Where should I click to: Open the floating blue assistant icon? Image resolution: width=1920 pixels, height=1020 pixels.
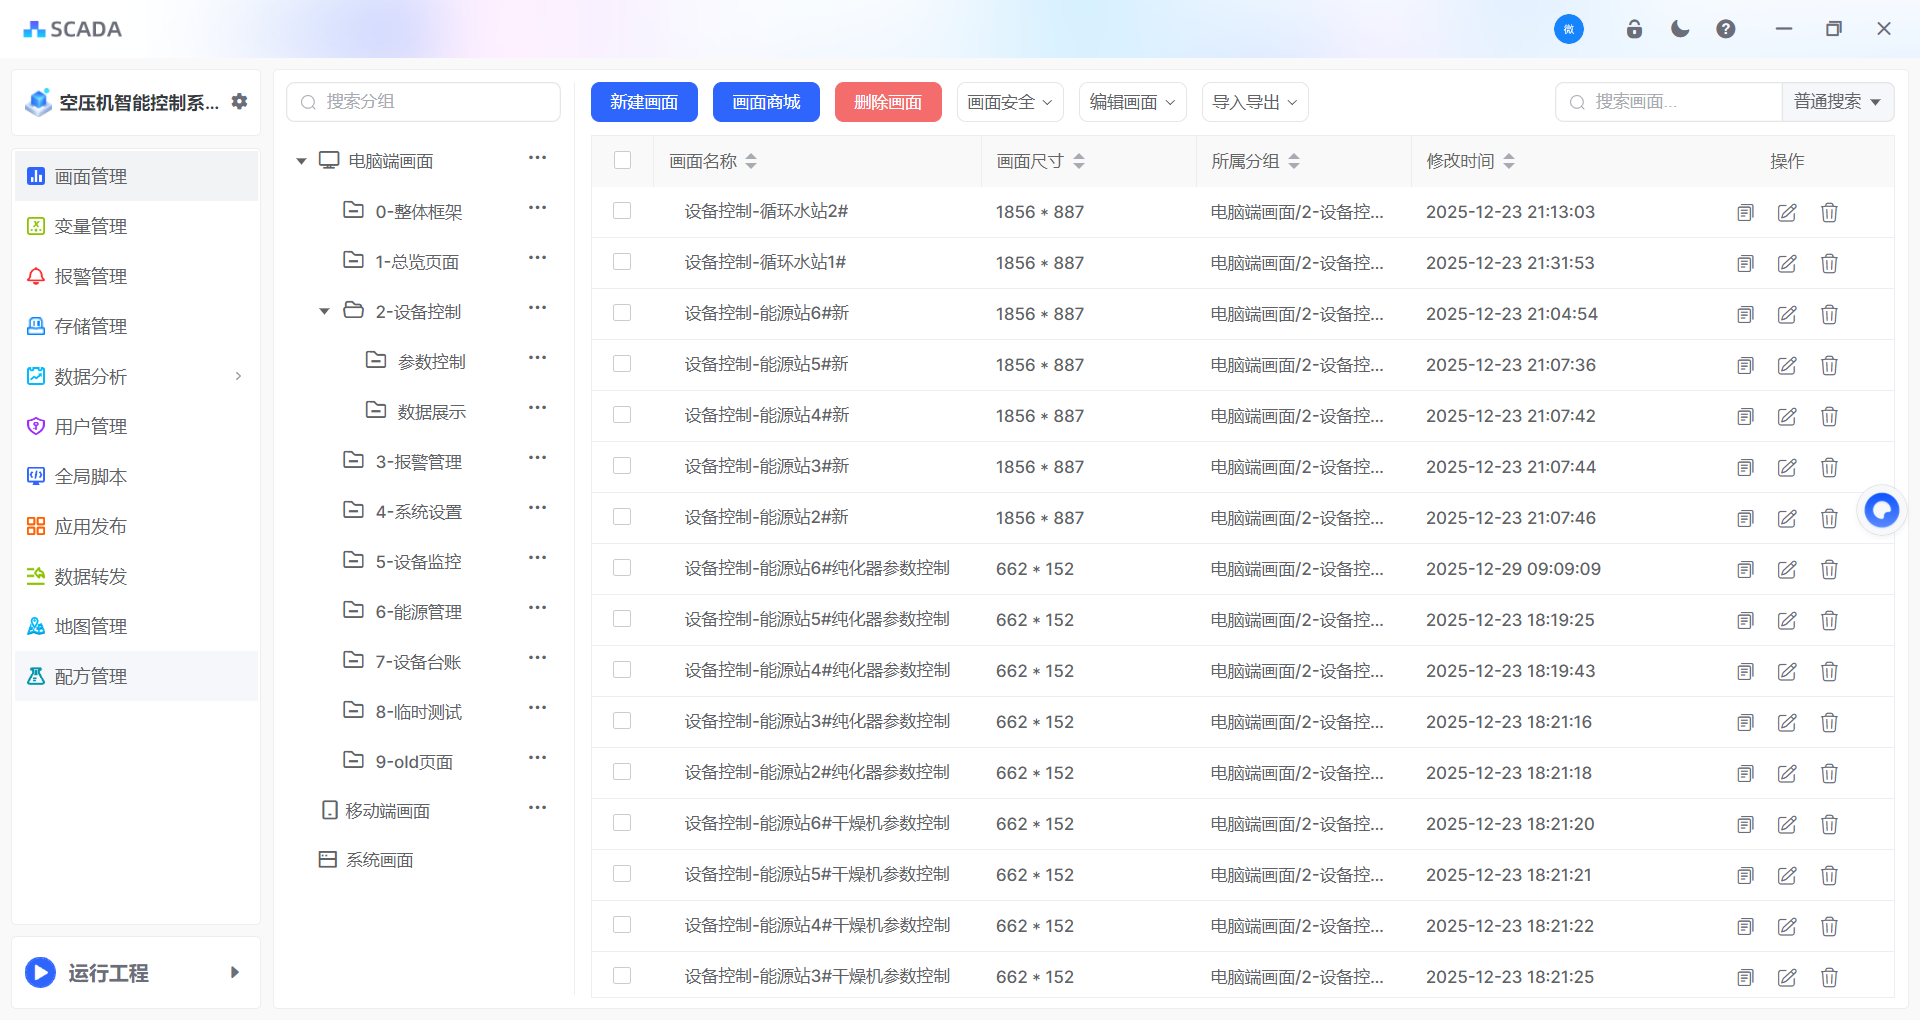click(1881, 510)
